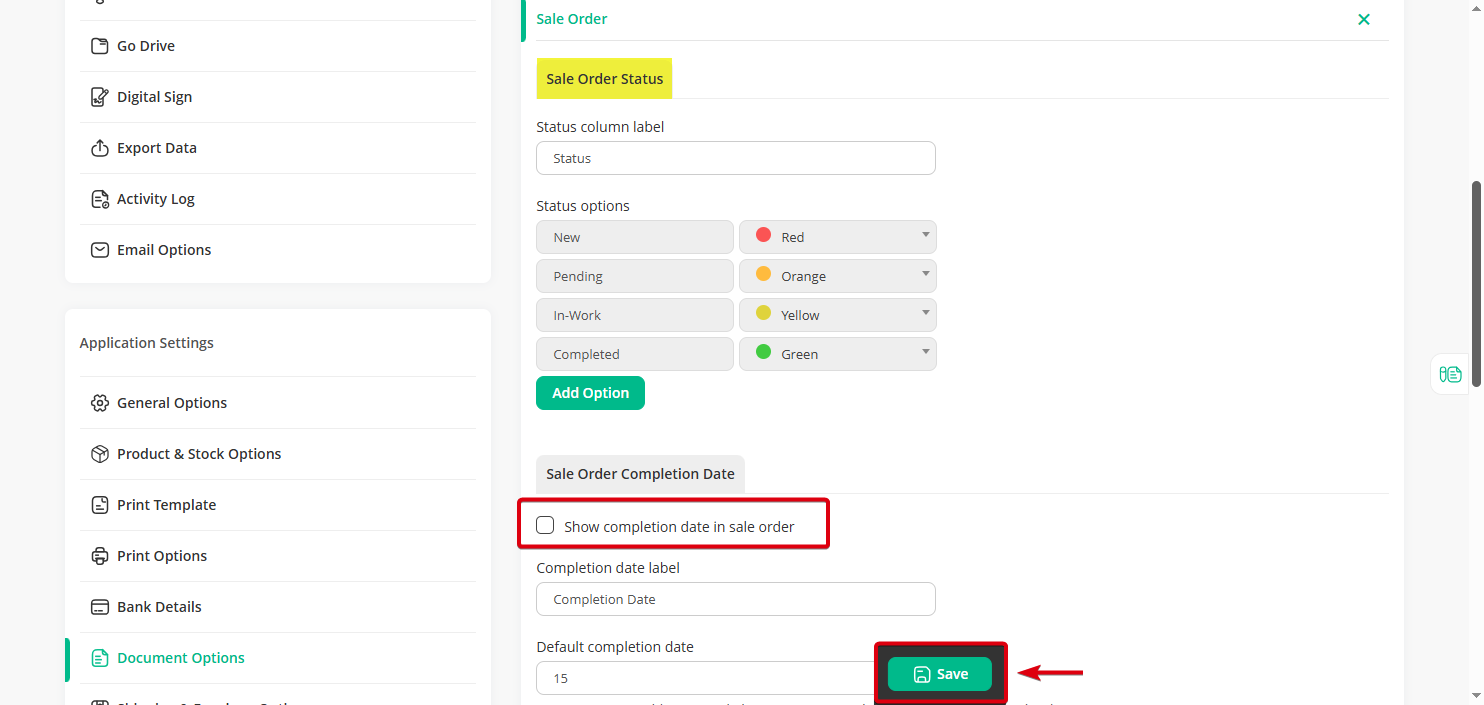The image size is (1484, 705).
Task: Click the yellow color dot for In-Work
Action: point(763,313)
